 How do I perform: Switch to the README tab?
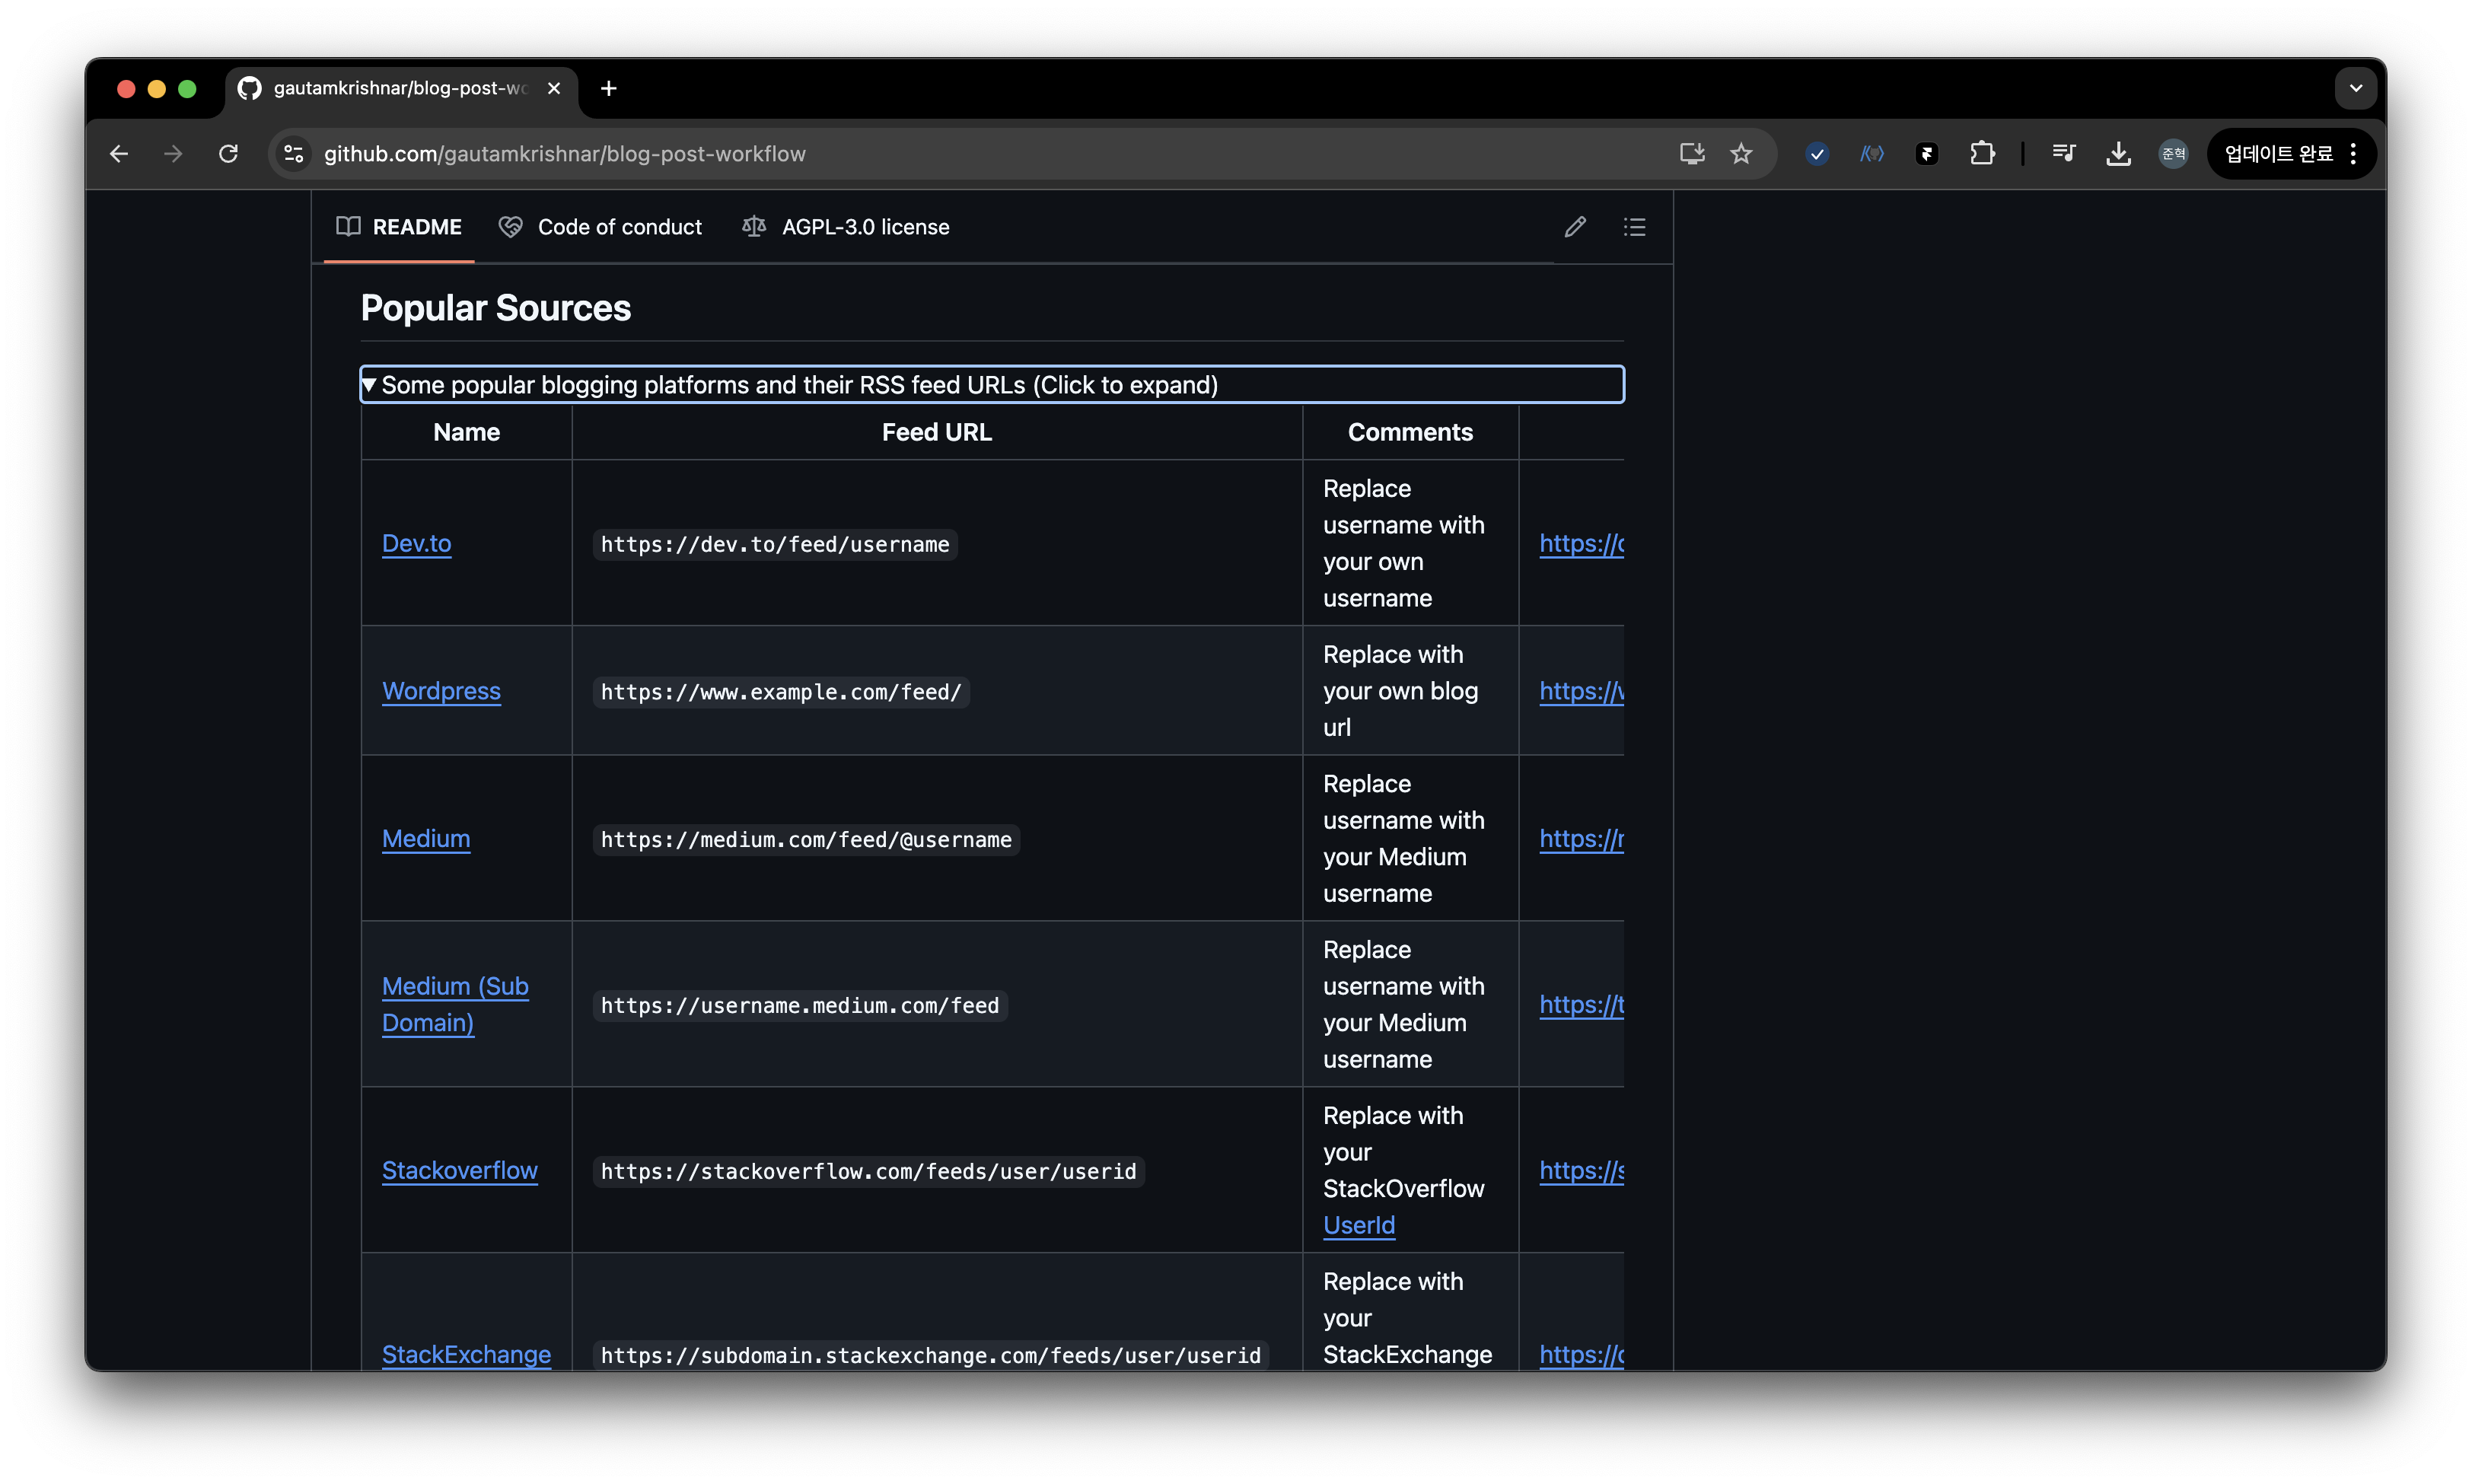(x=399, y=227)
